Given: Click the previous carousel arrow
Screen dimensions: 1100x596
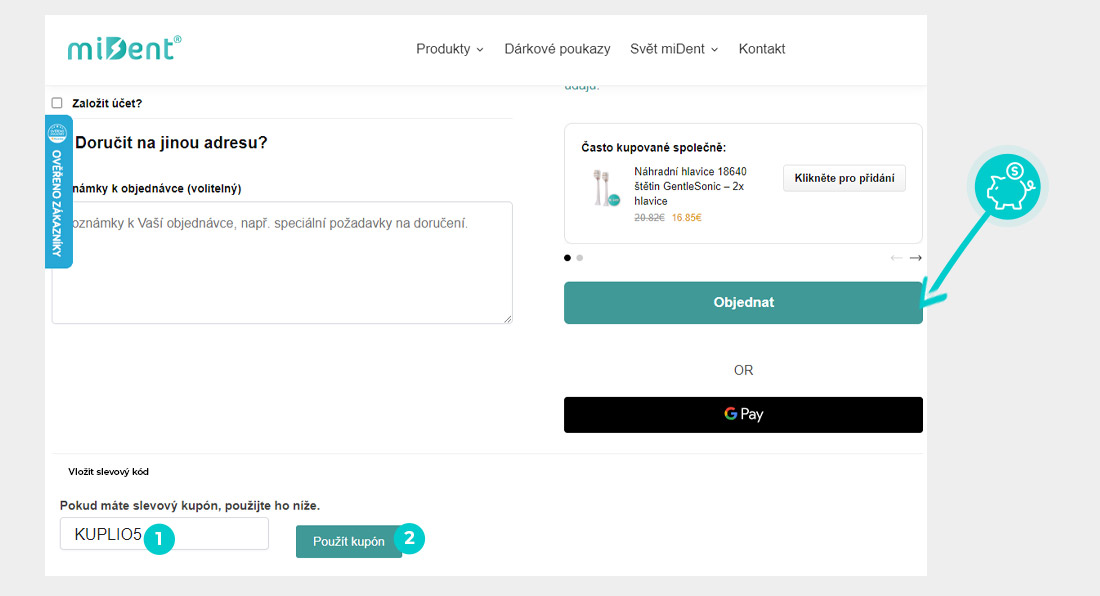Looking at the screenshot, I should pos(896,258).
